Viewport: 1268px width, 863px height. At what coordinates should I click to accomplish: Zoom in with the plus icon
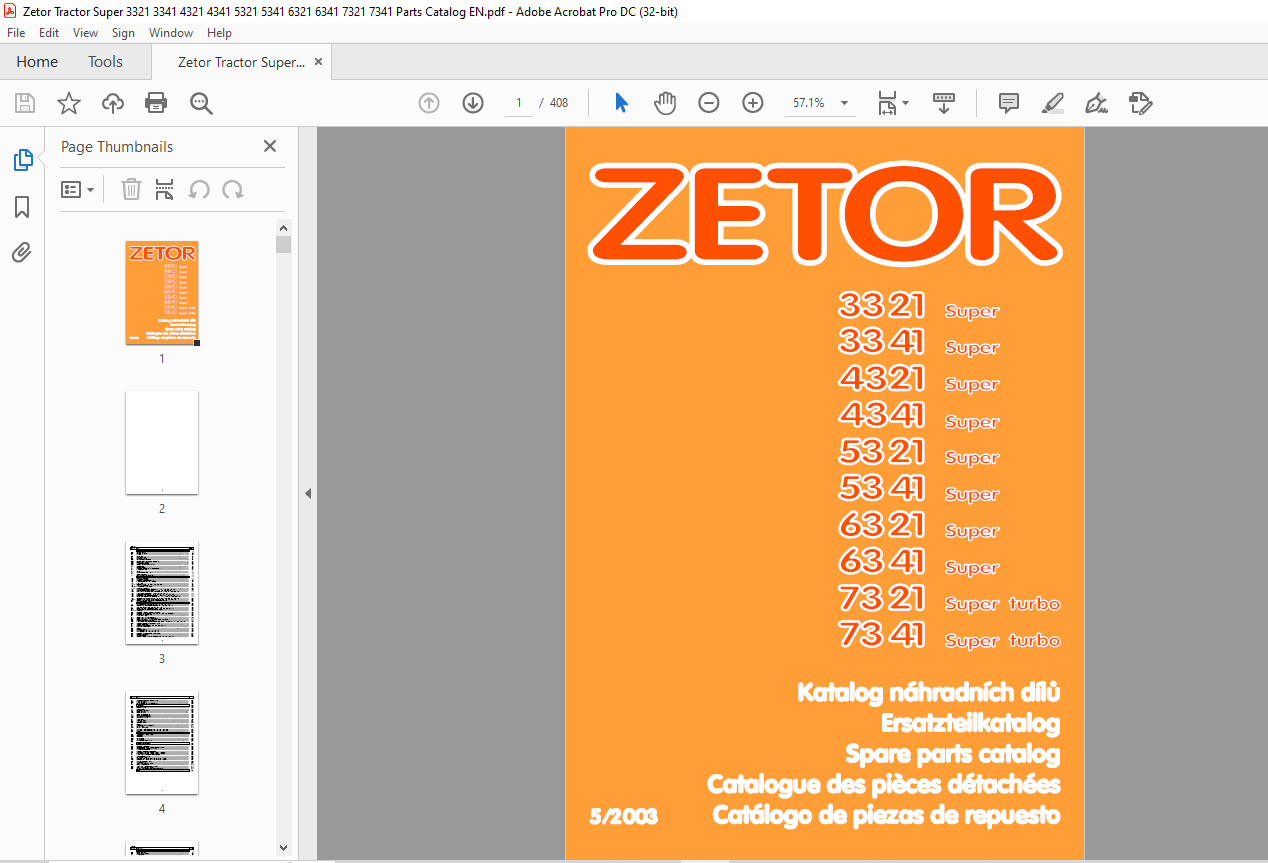[753, 103]
